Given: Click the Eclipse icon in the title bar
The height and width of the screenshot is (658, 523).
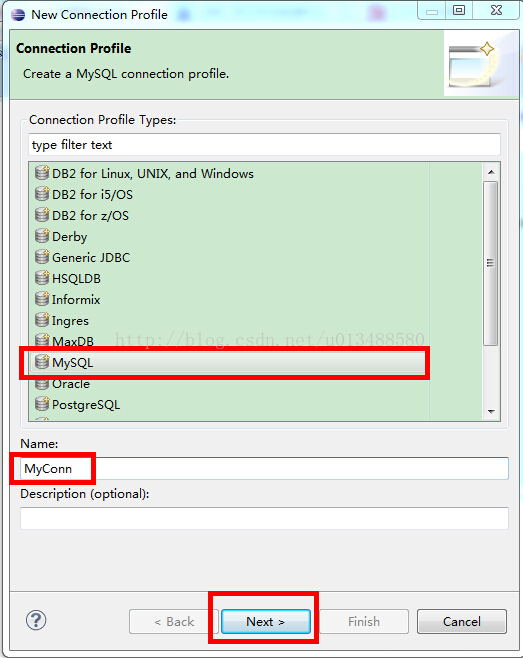Looking at the screenshot, I should point(18,15).
